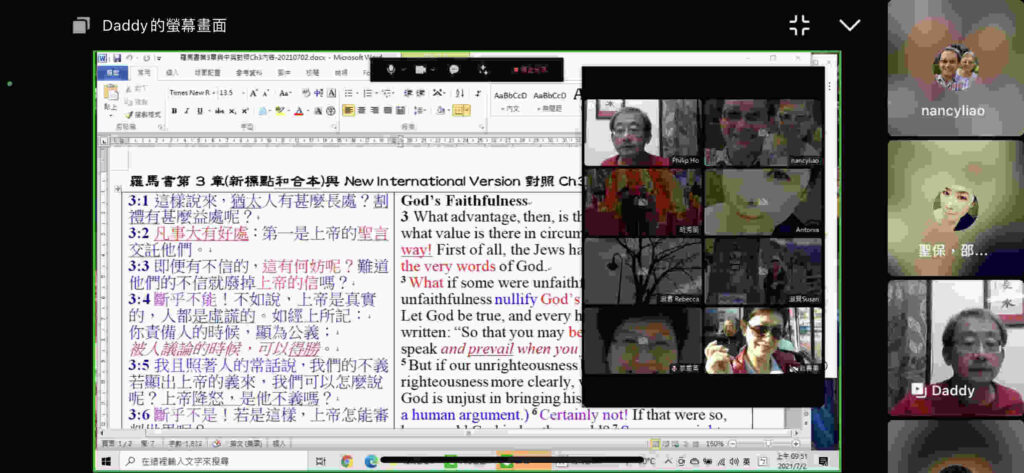1024x473 pixels.
Task: Toggle italic formatting in Word ribbon
Action: 186,111
